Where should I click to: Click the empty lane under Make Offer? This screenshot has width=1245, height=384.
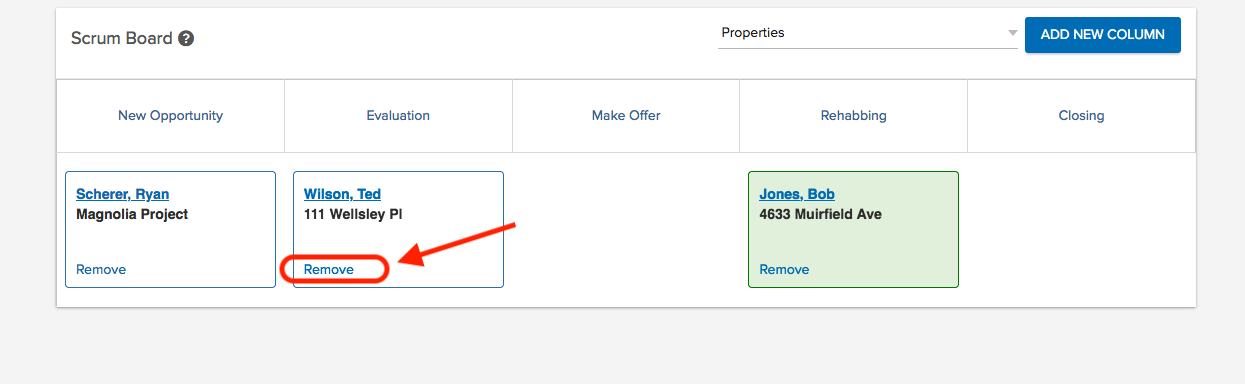[626, 230]
